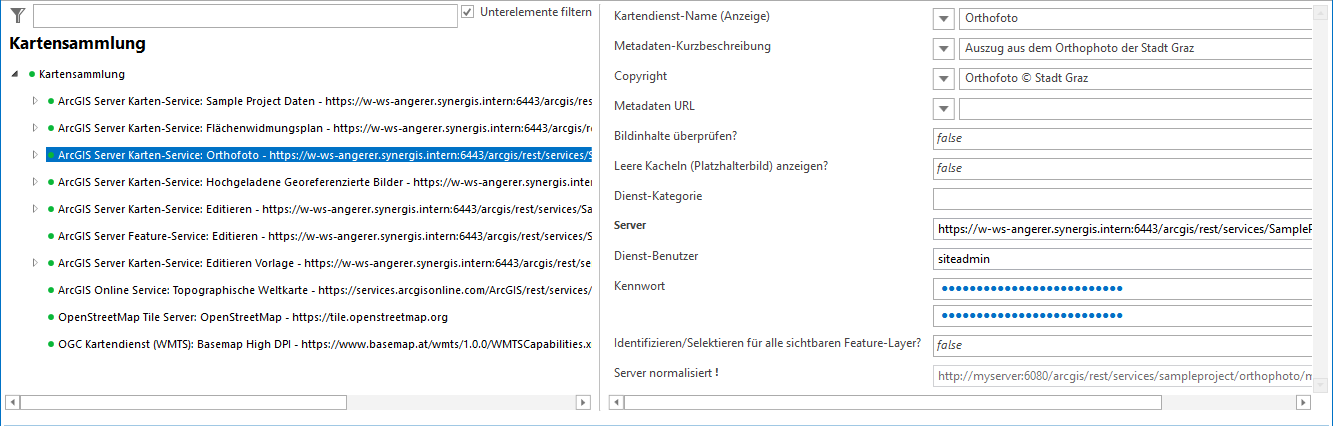Select Karten-Service: Editieren row
The width and height of the screenshot is (1333, 426).
[x=325, y=209]
